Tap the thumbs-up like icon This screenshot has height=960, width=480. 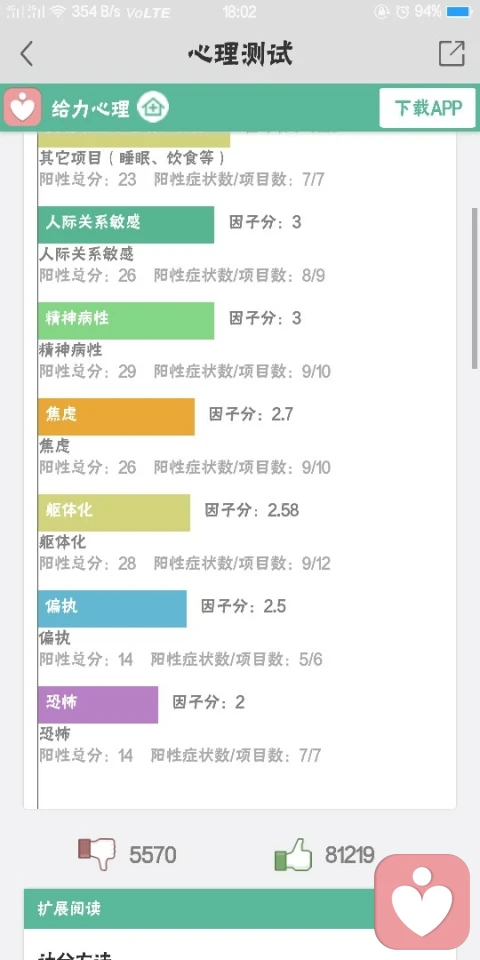click(293, 854)
